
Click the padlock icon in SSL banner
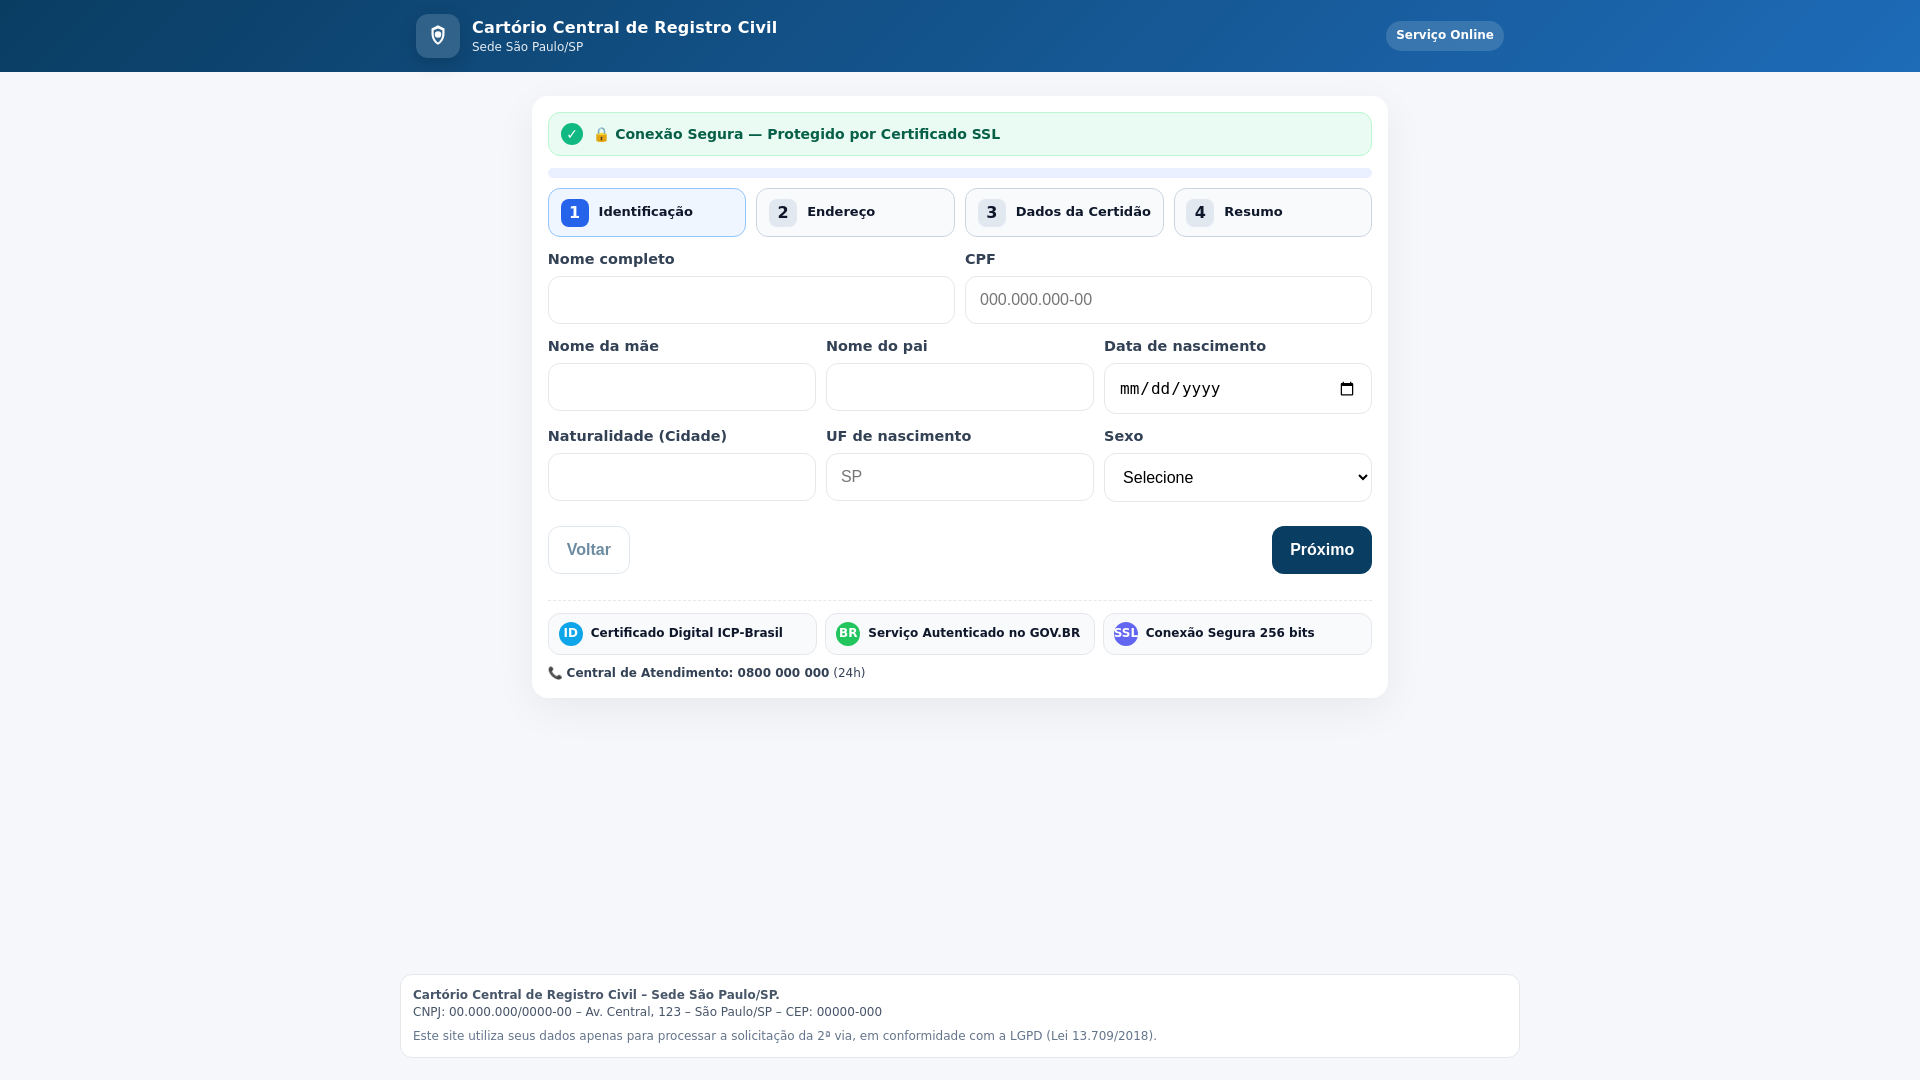click(601, 134)
